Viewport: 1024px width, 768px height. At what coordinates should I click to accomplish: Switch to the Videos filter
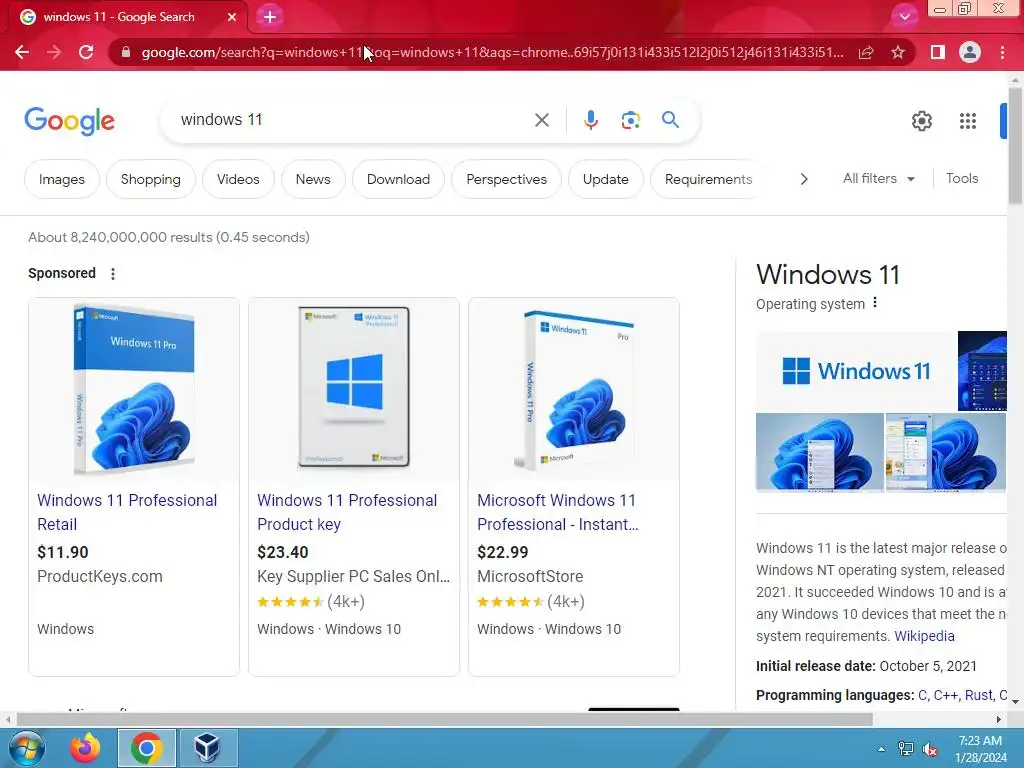click(x=238, y=179)
